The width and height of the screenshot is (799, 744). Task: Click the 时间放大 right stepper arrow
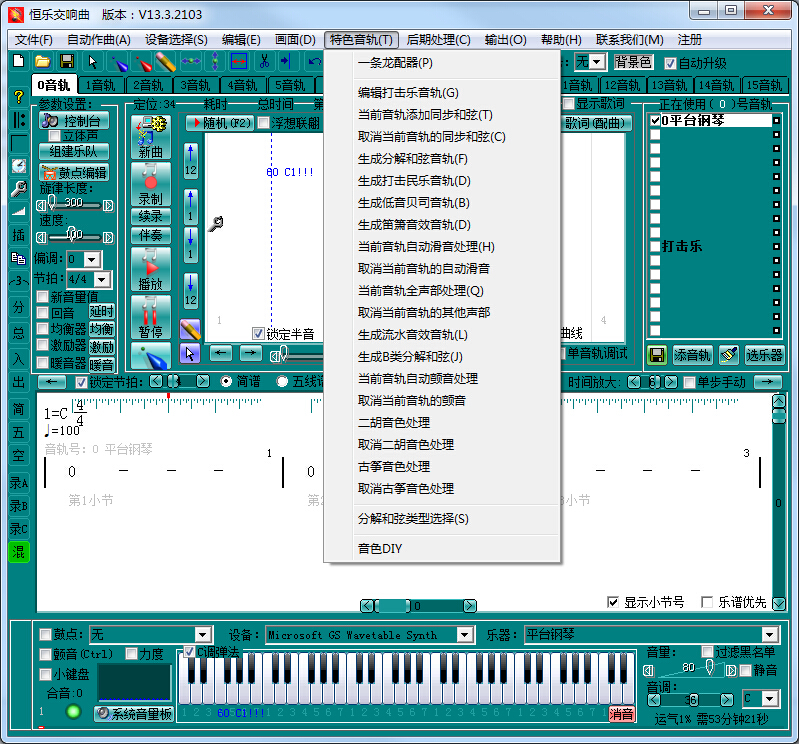[671, 382]
